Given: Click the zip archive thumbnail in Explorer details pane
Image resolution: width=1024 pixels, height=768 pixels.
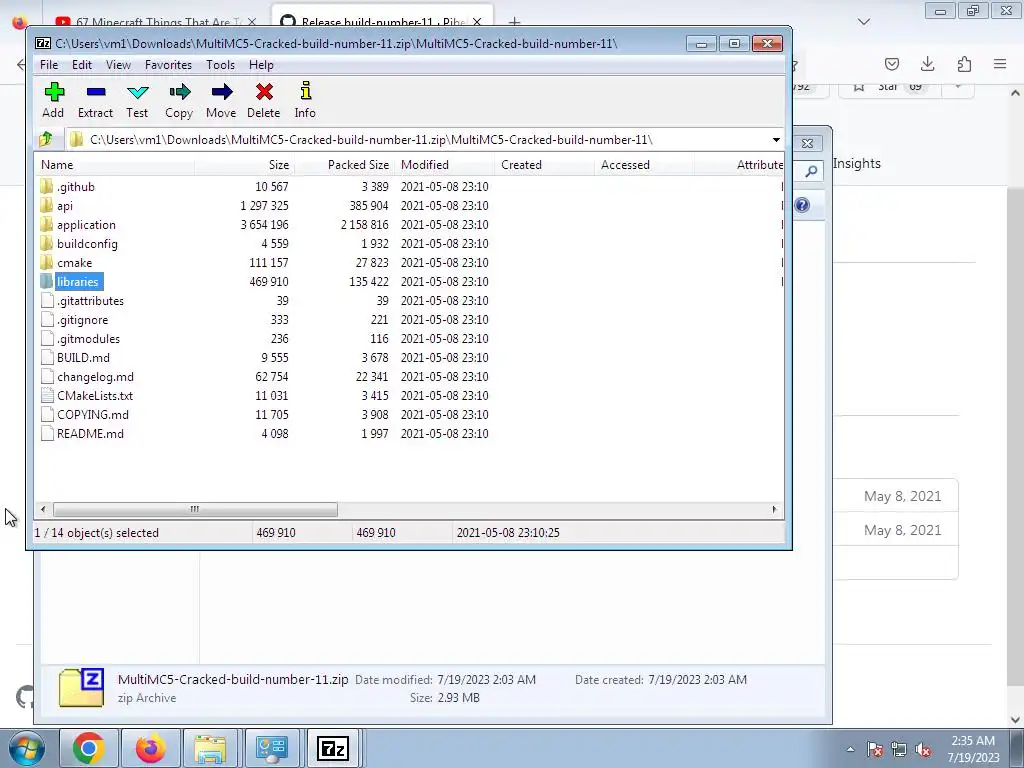Looking at the screenshot, I should pos(82,688).
